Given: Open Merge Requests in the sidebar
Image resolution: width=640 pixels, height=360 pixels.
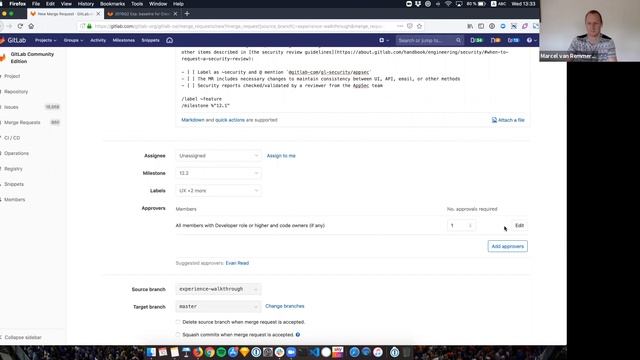Looking at the screenshot, I should click(22, 122).
